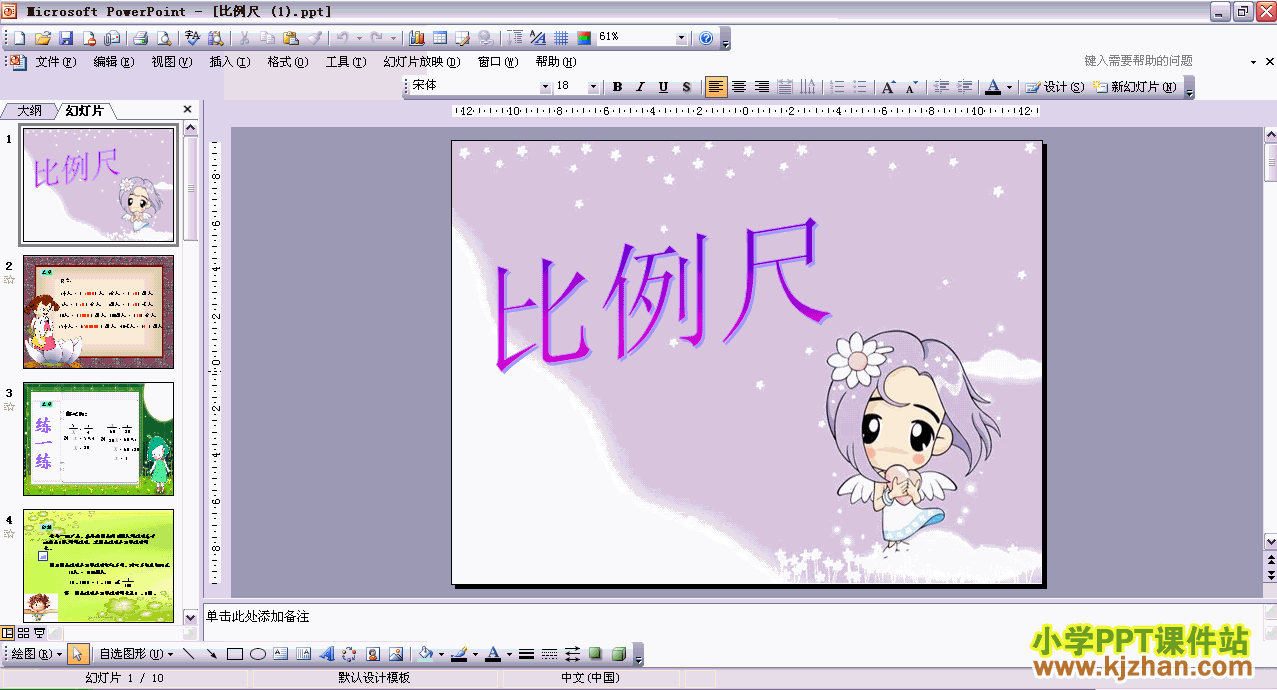Create a new blank presentation
Screen dimensions: 1277x690
coord(19,38)
